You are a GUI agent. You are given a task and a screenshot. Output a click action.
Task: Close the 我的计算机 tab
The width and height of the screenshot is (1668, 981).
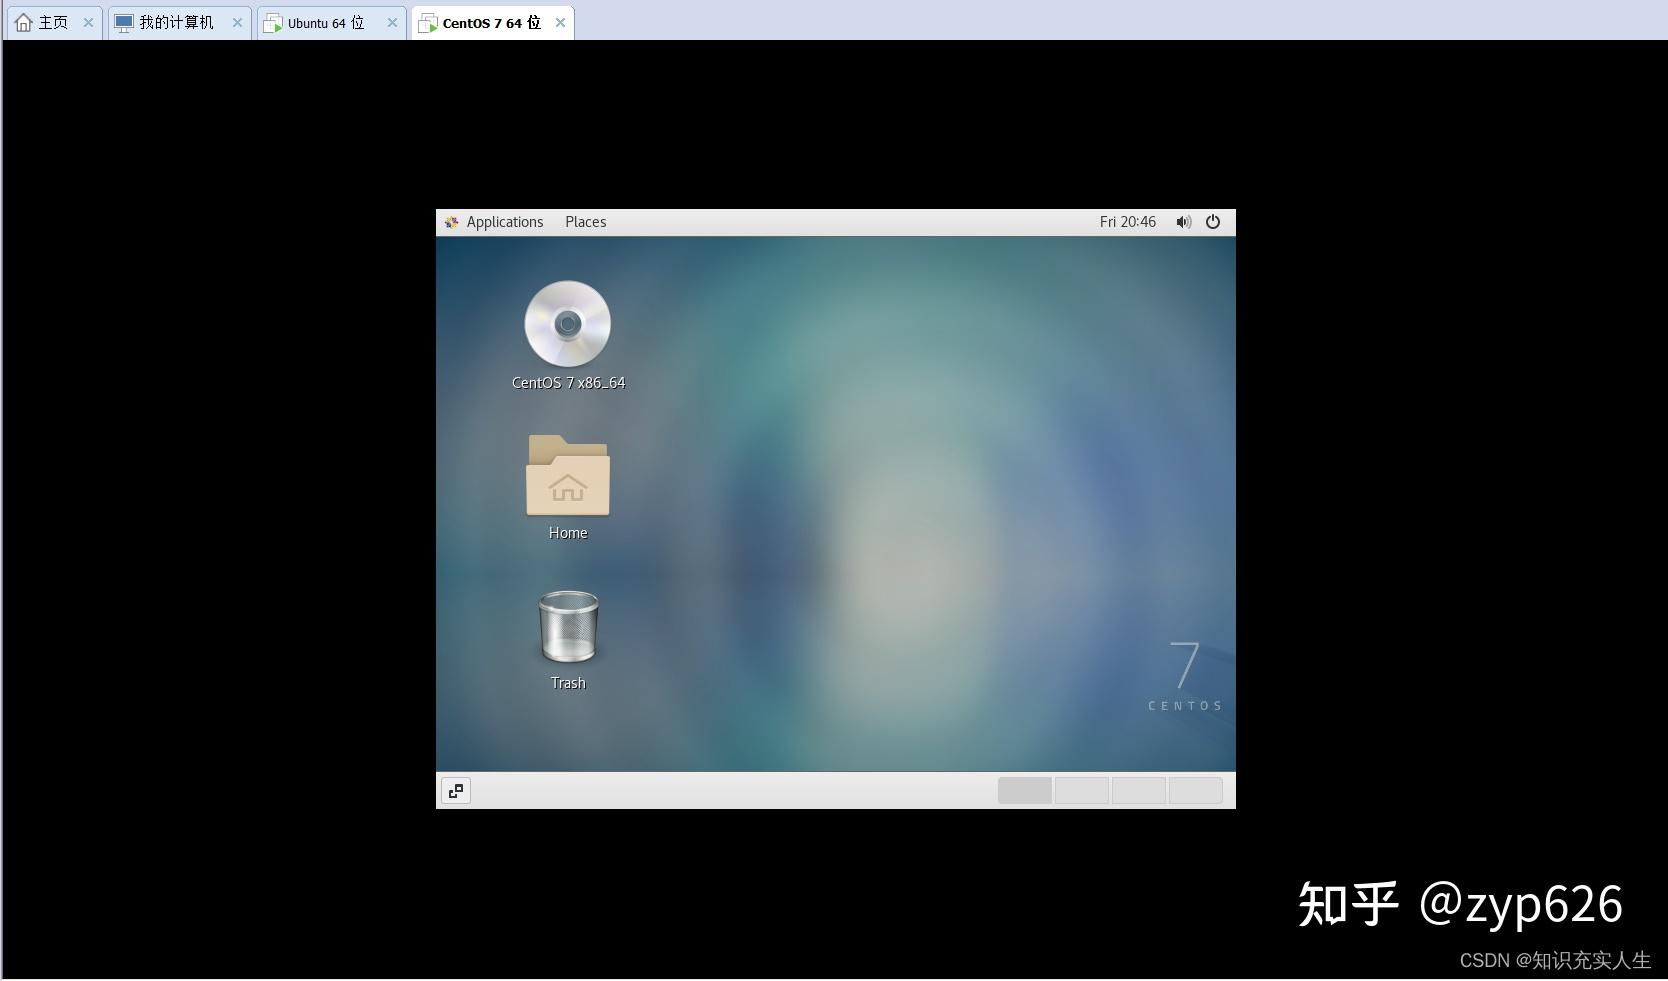click(237, 22)
